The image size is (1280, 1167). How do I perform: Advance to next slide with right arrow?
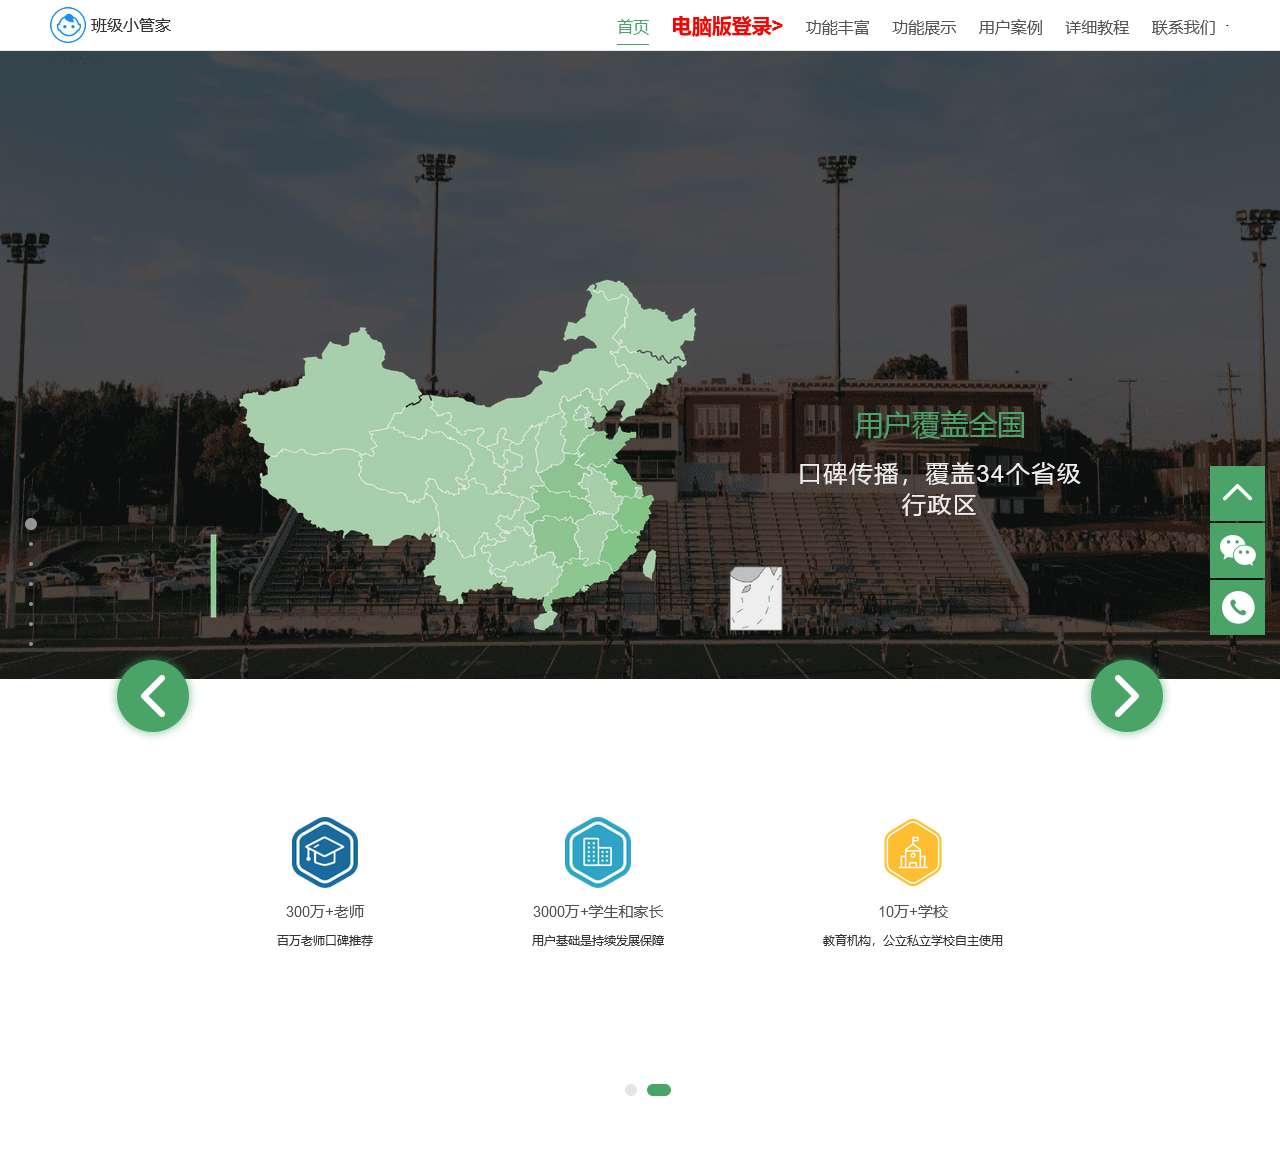(1127, 696)
